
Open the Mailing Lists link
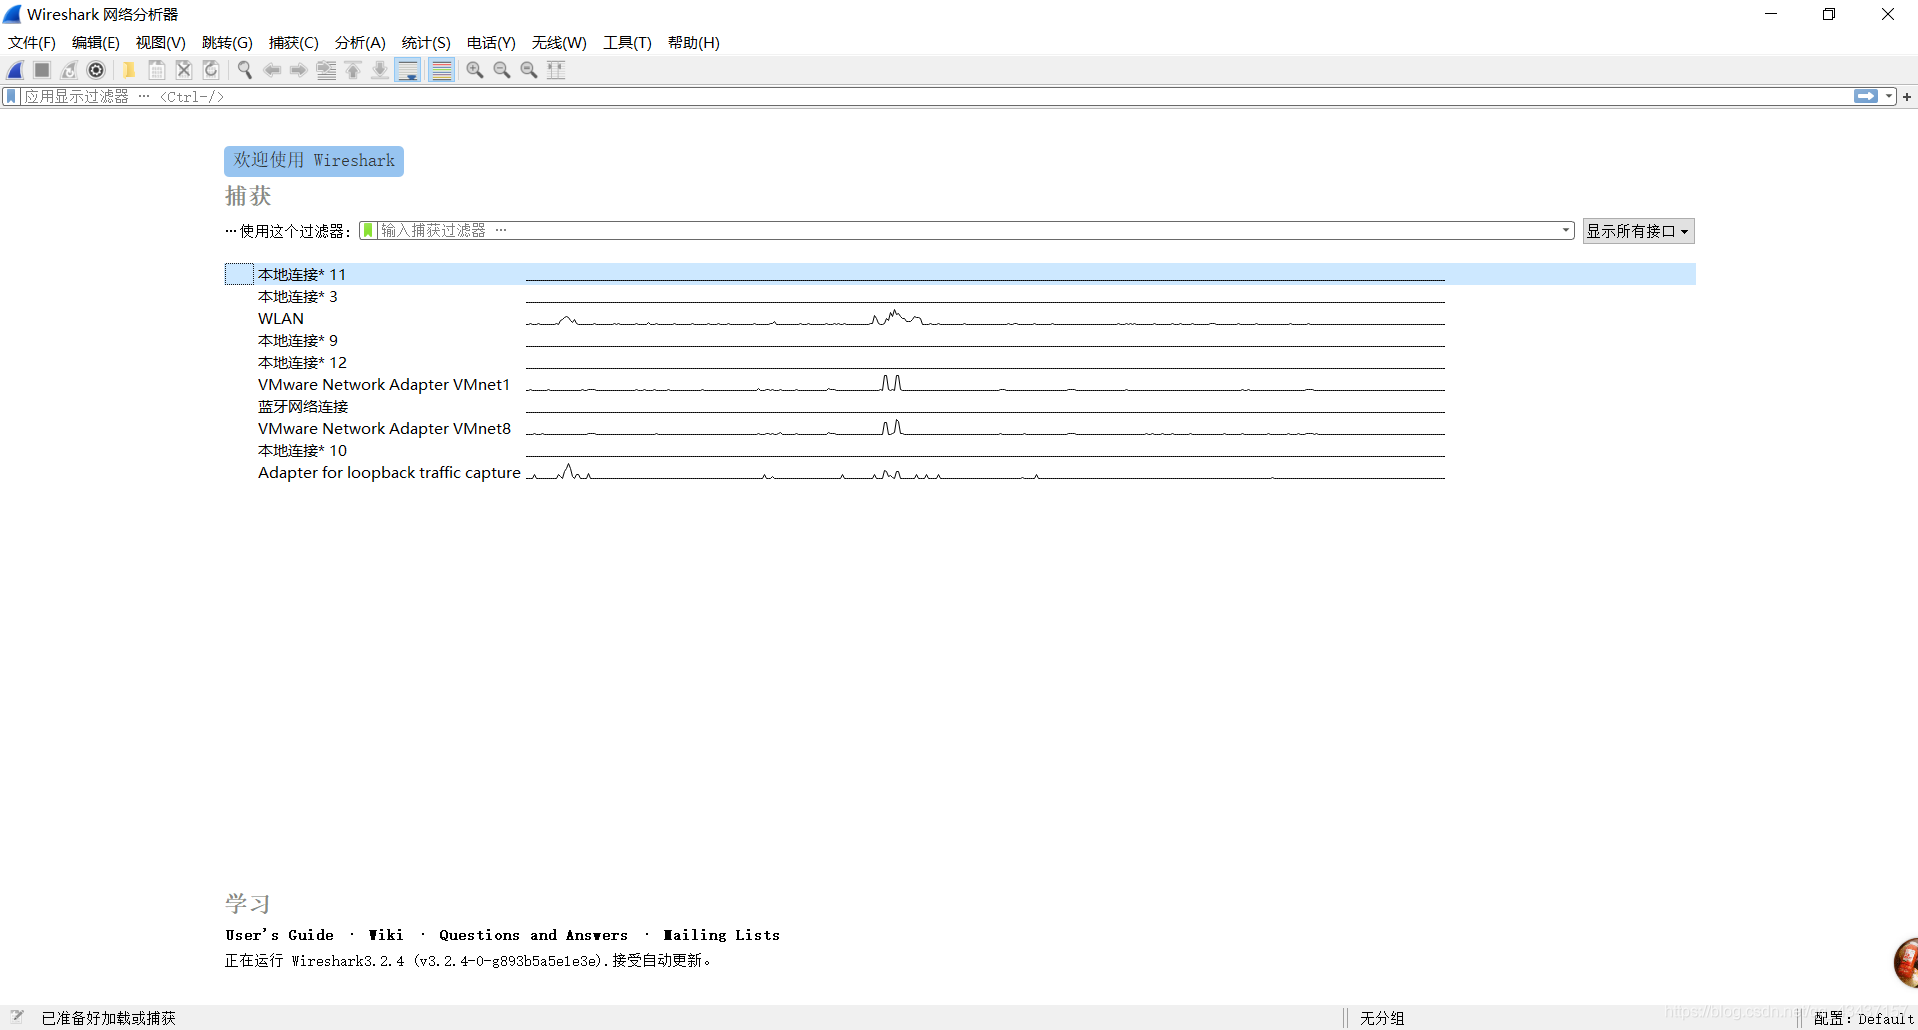721,935
